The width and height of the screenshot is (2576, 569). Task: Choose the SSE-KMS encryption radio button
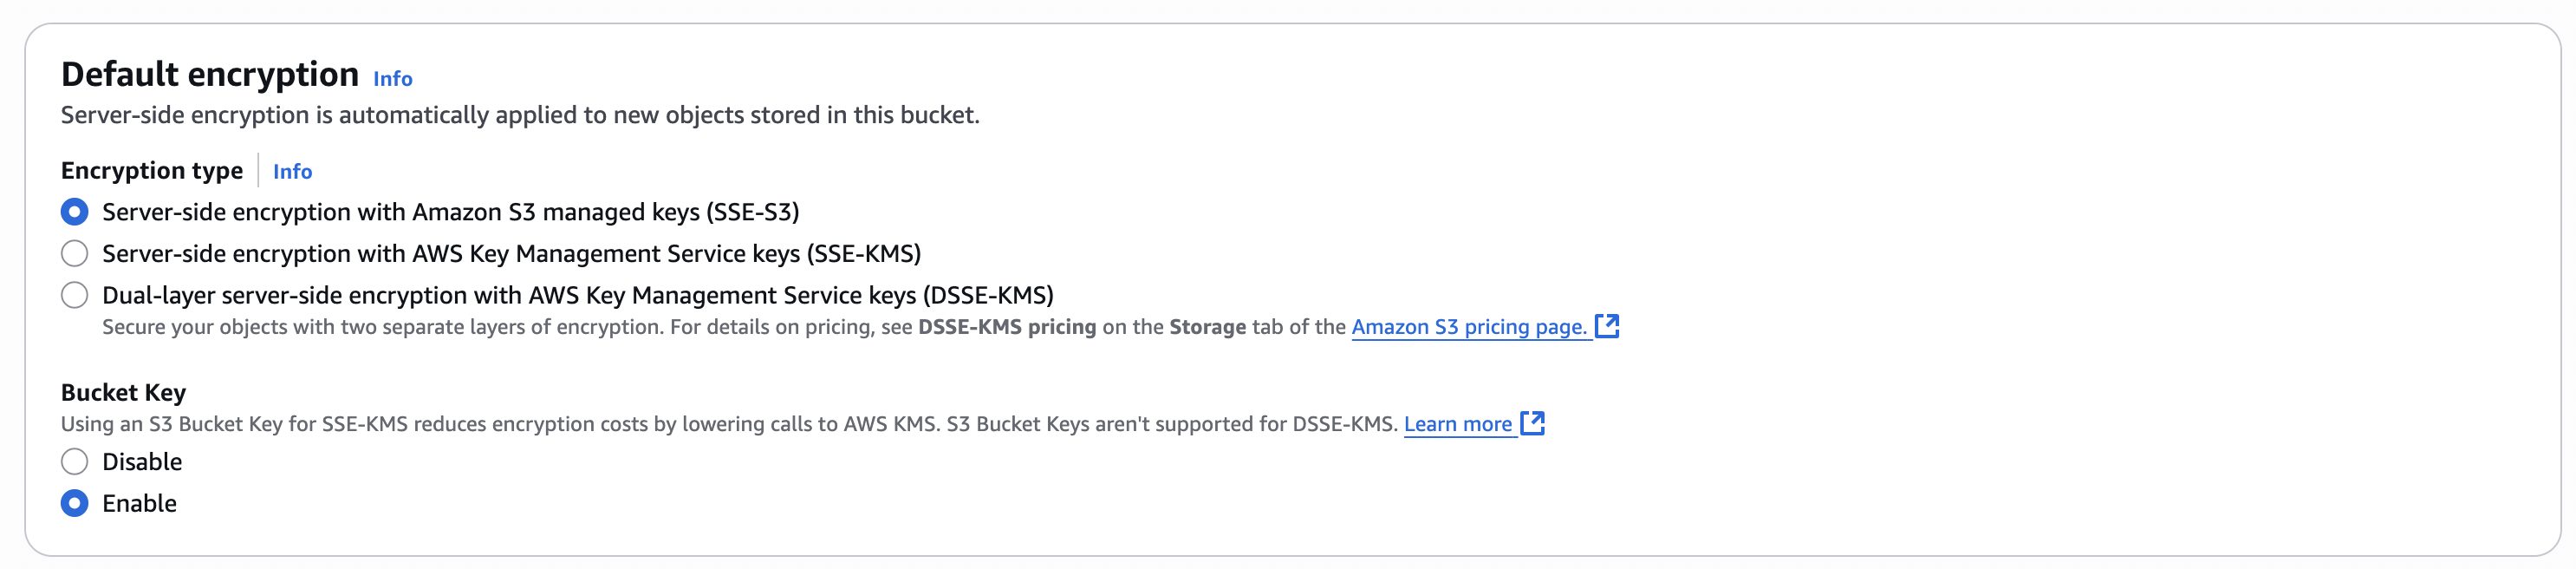[x=75, y=254]
